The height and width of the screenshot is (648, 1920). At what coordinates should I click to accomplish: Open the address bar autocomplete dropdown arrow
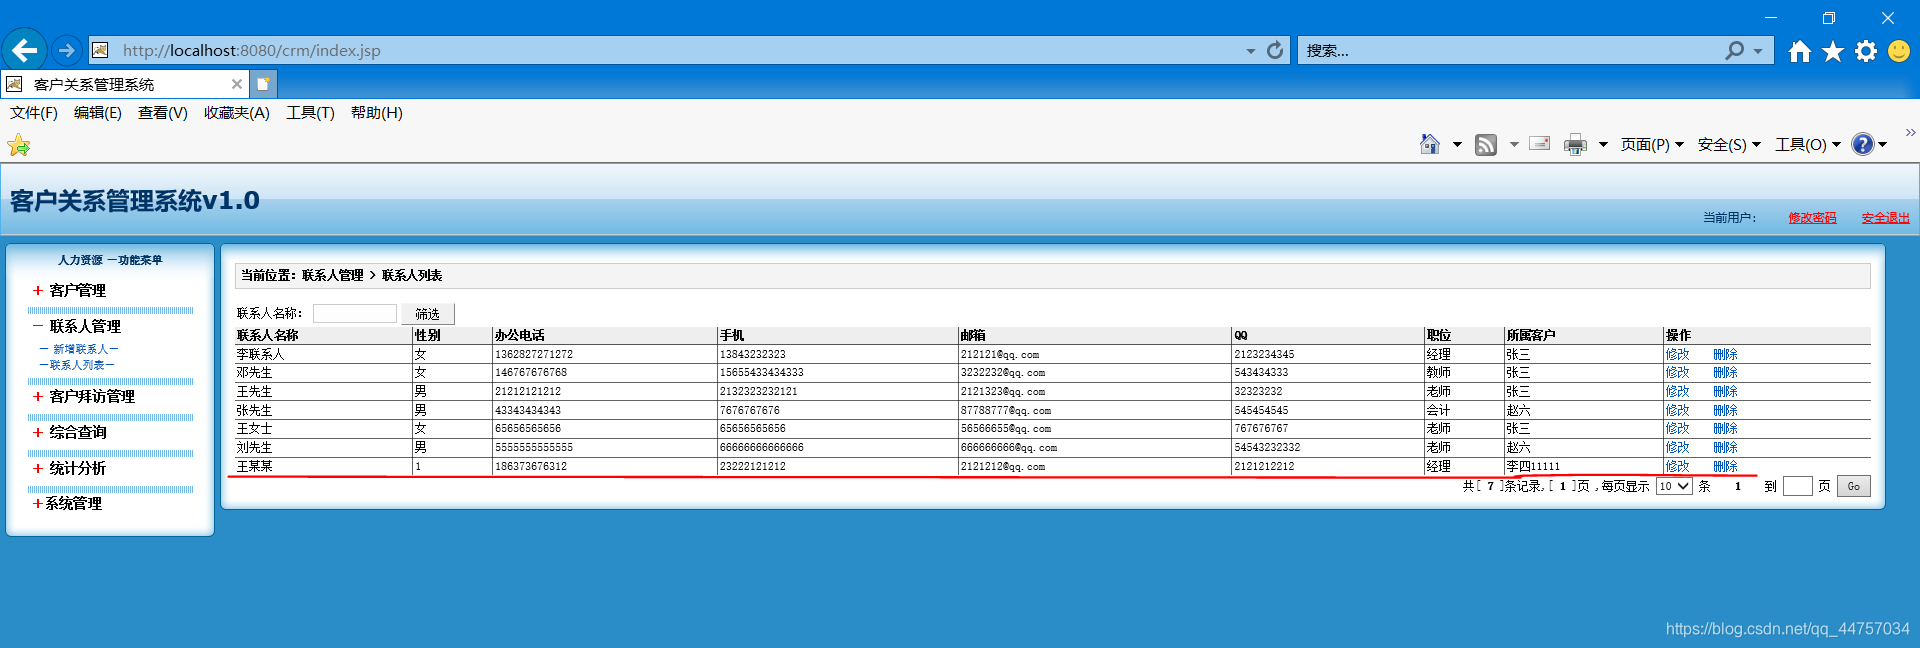point(1250,51)
